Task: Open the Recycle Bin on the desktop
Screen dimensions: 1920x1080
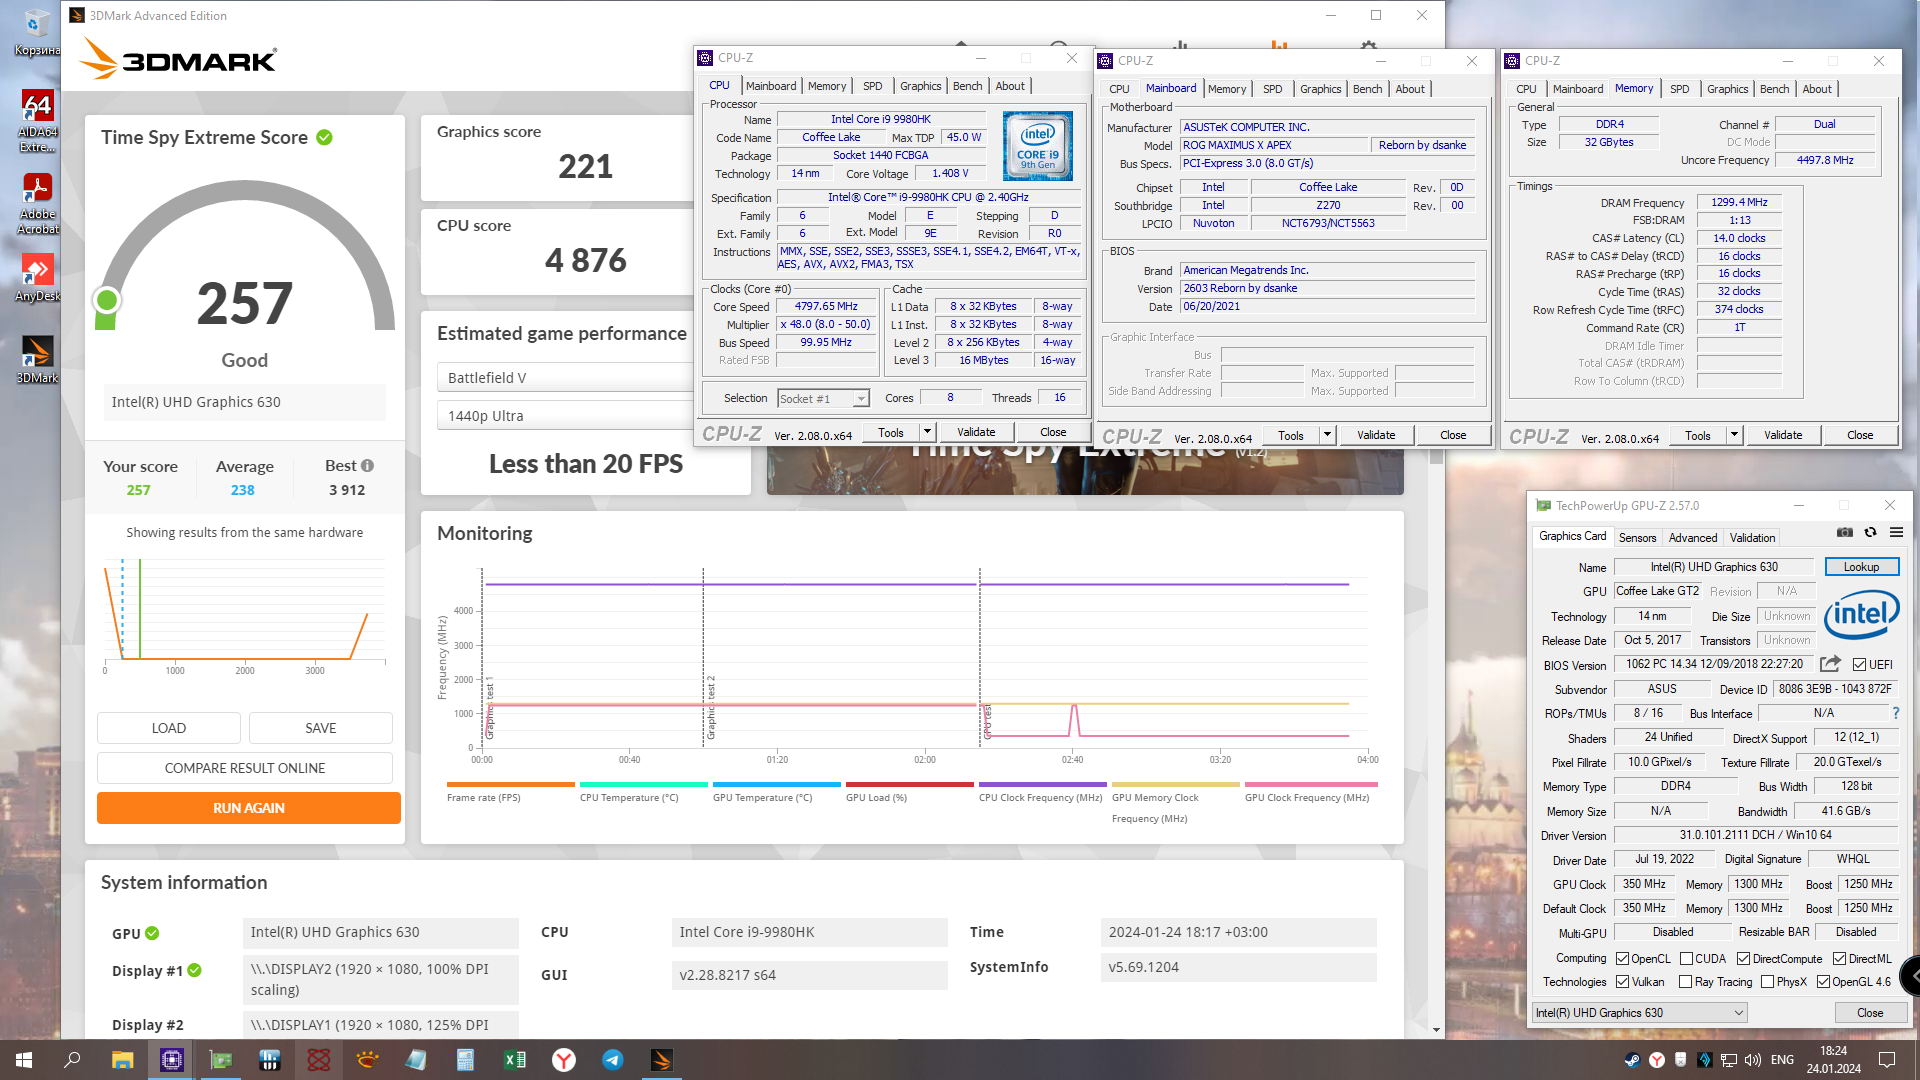Action: [37, 32]
